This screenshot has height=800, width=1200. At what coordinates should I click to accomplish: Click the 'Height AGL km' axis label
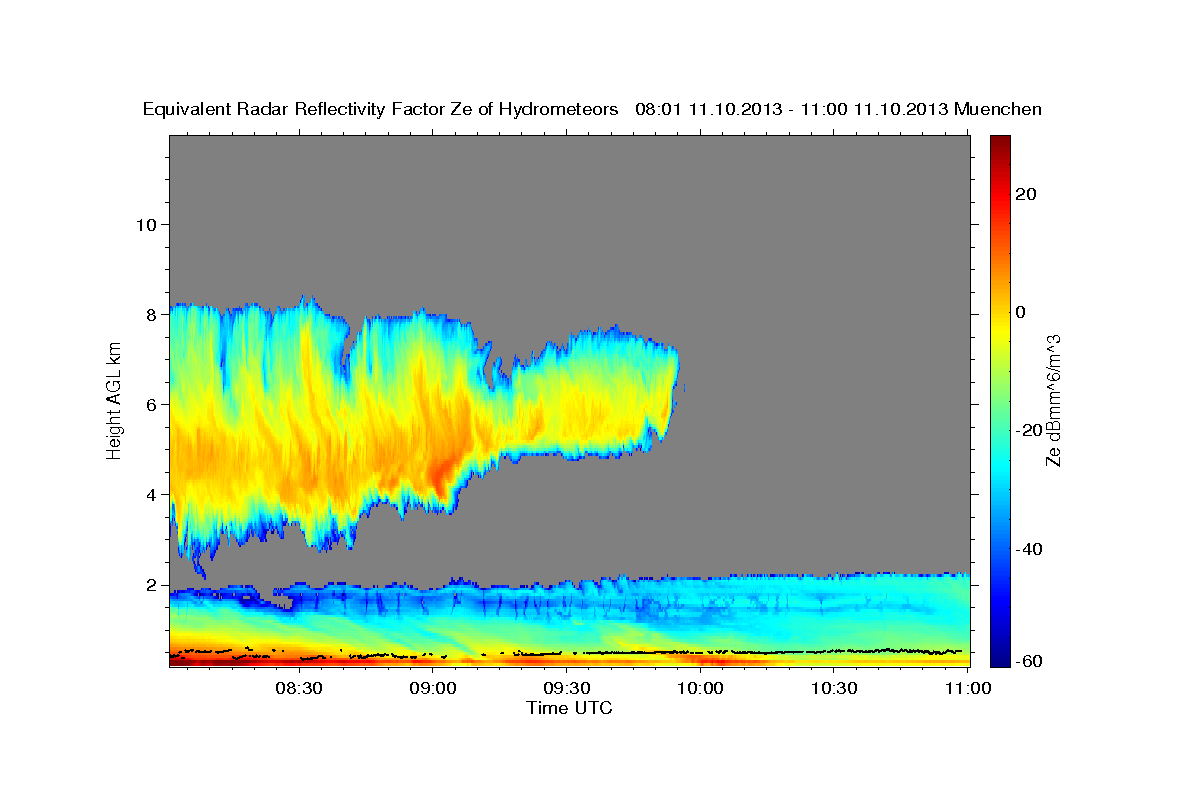coord(115,401)
